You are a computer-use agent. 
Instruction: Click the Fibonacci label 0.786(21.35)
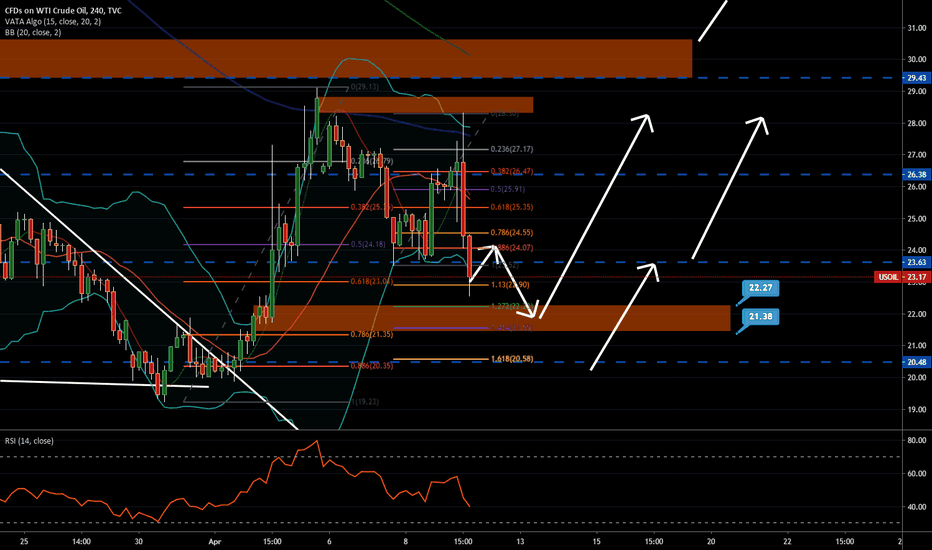pyautogui.click(x=371, y=334)
